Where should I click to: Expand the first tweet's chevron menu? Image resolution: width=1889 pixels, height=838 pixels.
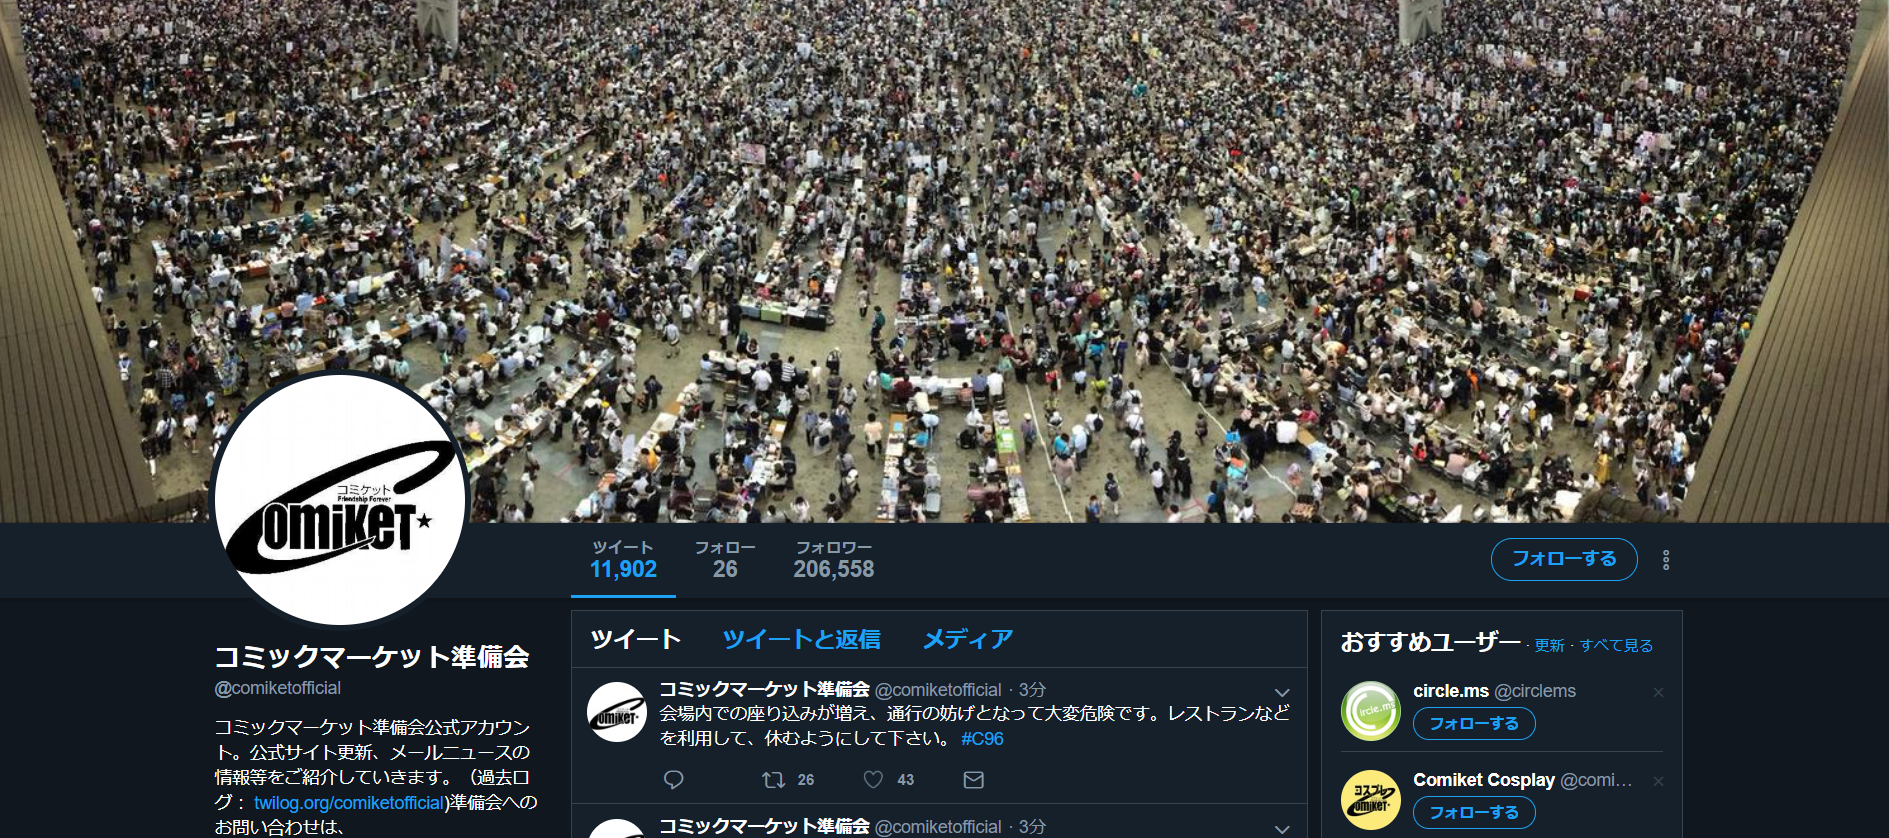1282,692
